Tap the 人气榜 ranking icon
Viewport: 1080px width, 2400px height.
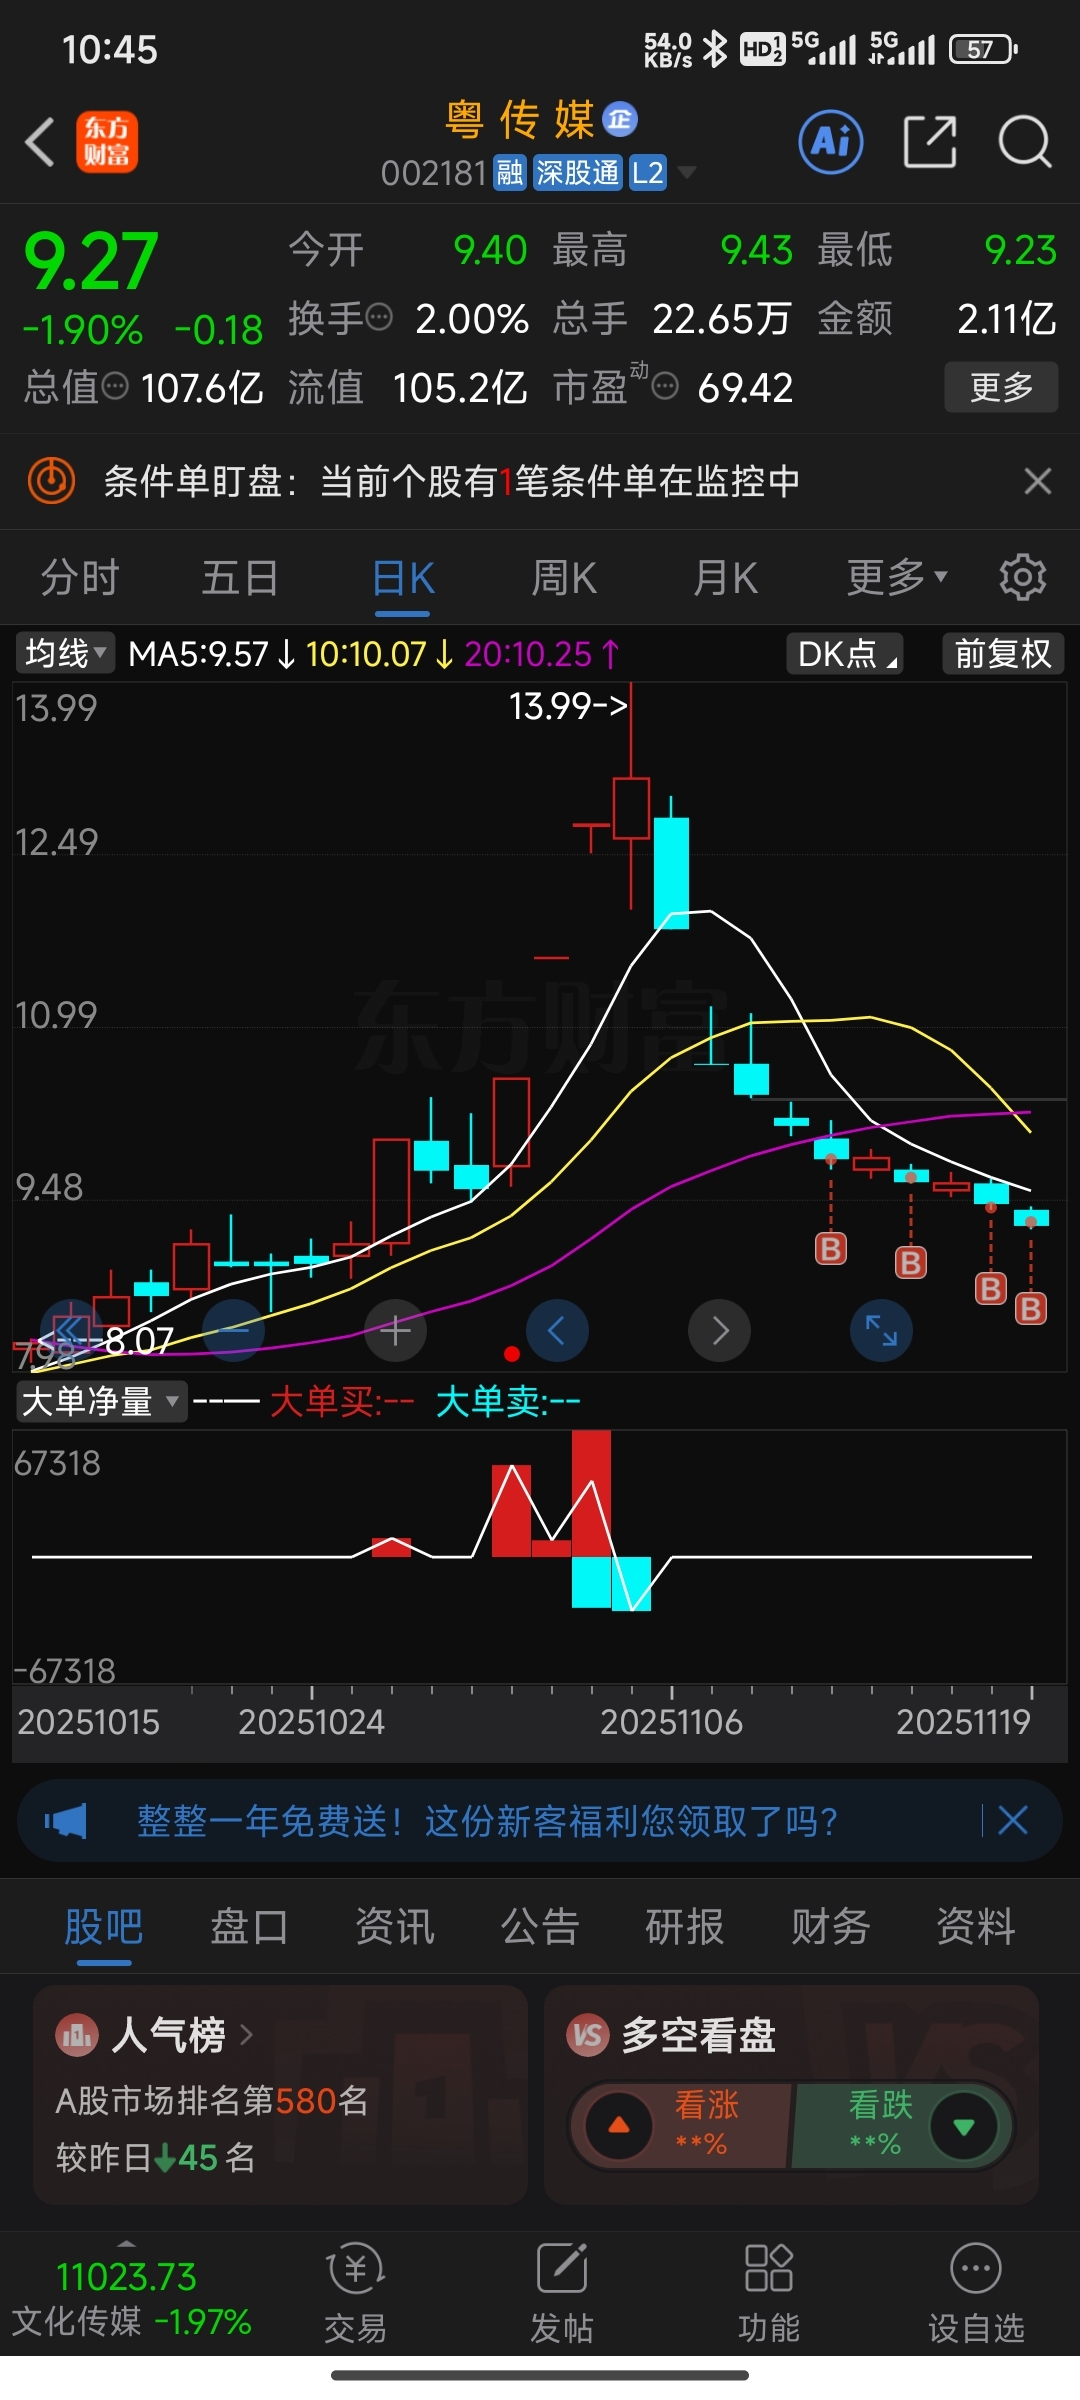click(x=77, y=2035)
